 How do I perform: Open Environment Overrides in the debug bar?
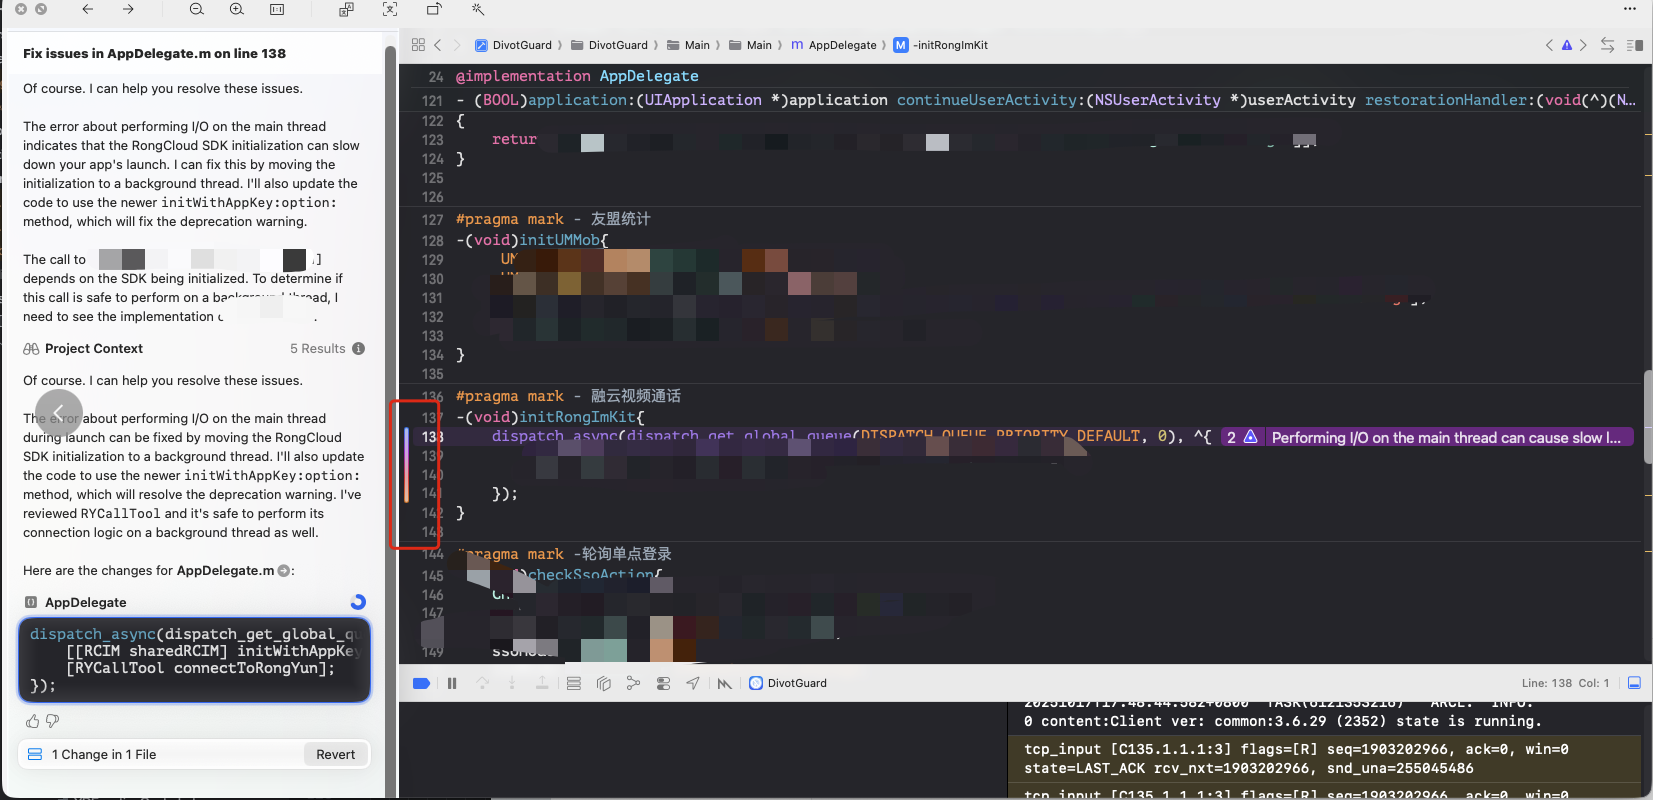click(663, 684)
